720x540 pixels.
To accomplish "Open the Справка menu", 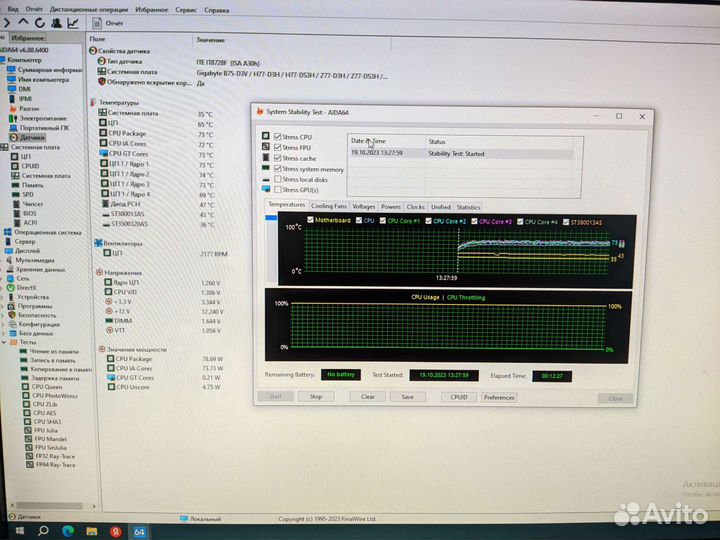I will (216, 10).
